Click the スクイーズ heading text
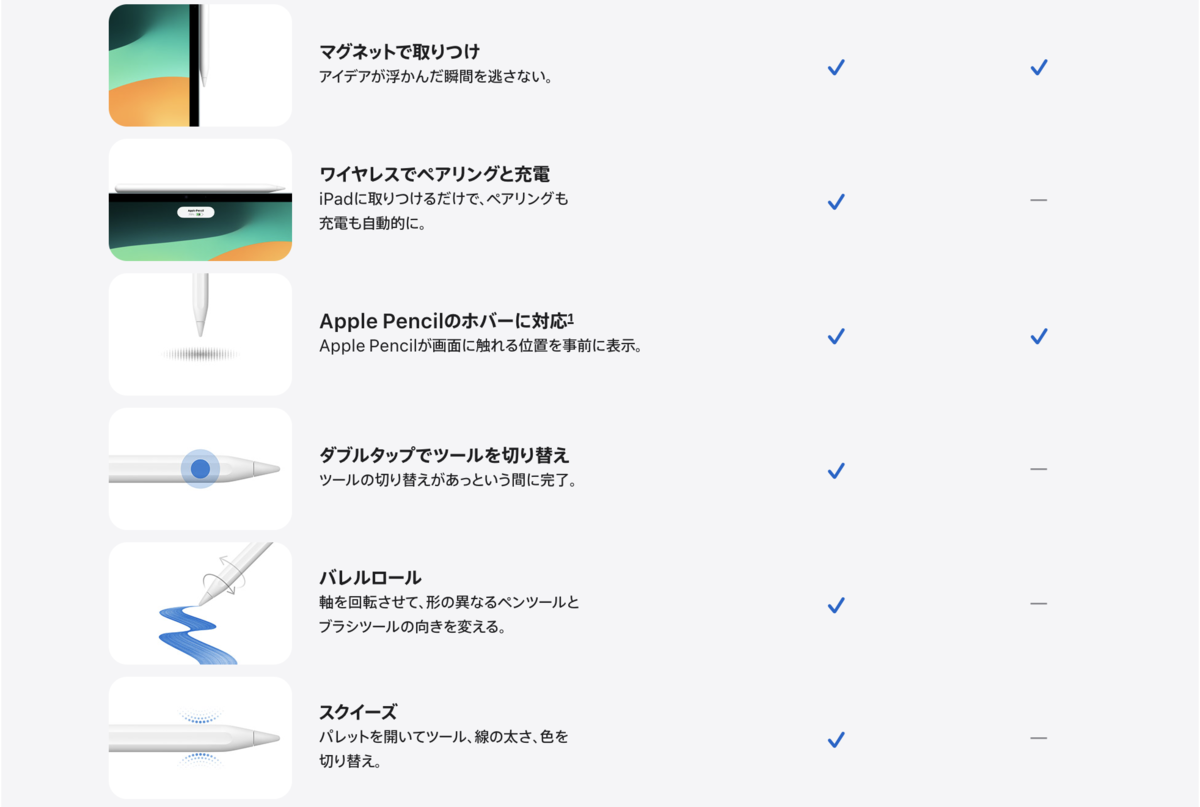Viewport: 1200px width, 807px height. pyautogui.click(x=358, y=712)
